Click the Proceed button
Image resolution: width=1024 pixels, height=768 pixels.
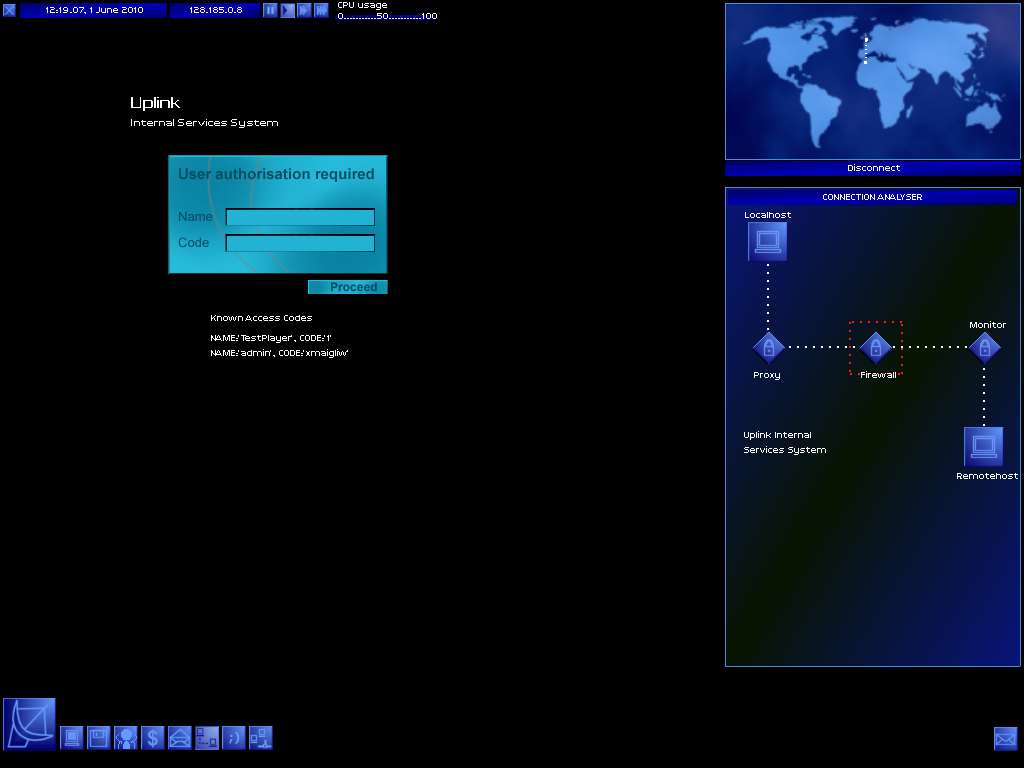tap(347, 287)
